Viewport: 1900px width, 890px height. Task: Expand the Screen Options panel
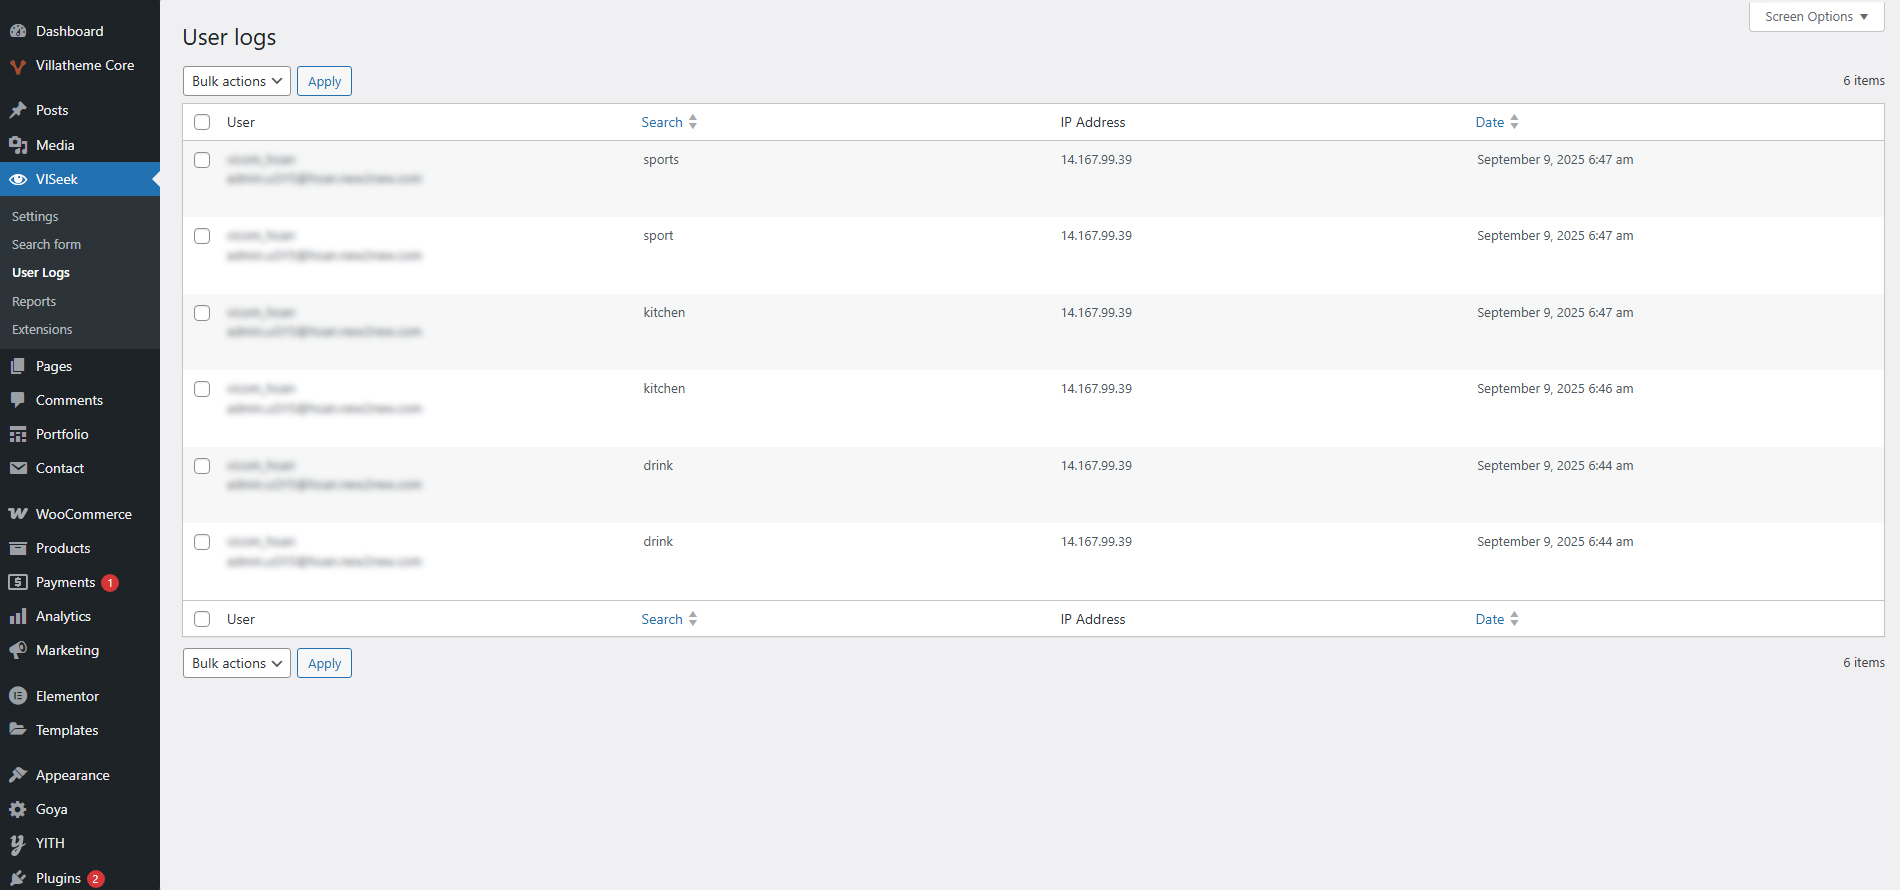click(1816, 17)
